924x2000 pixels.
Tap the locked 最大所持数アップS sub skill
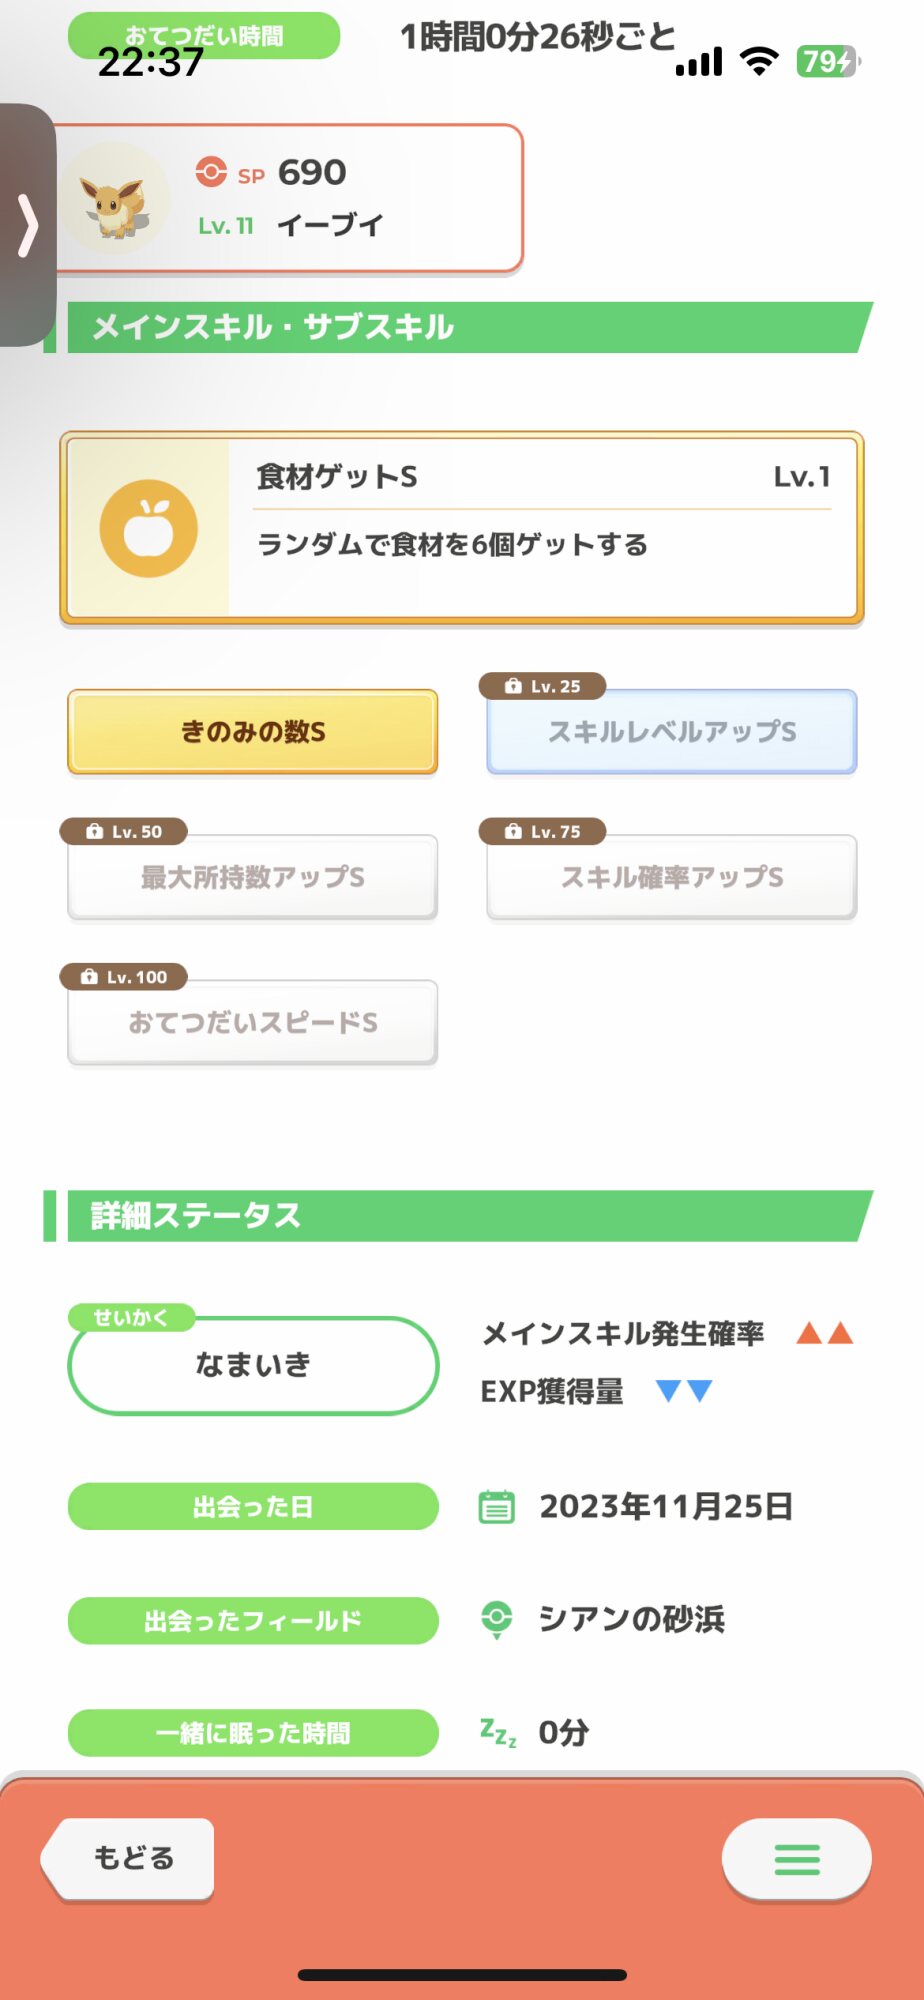coord(253,878)
